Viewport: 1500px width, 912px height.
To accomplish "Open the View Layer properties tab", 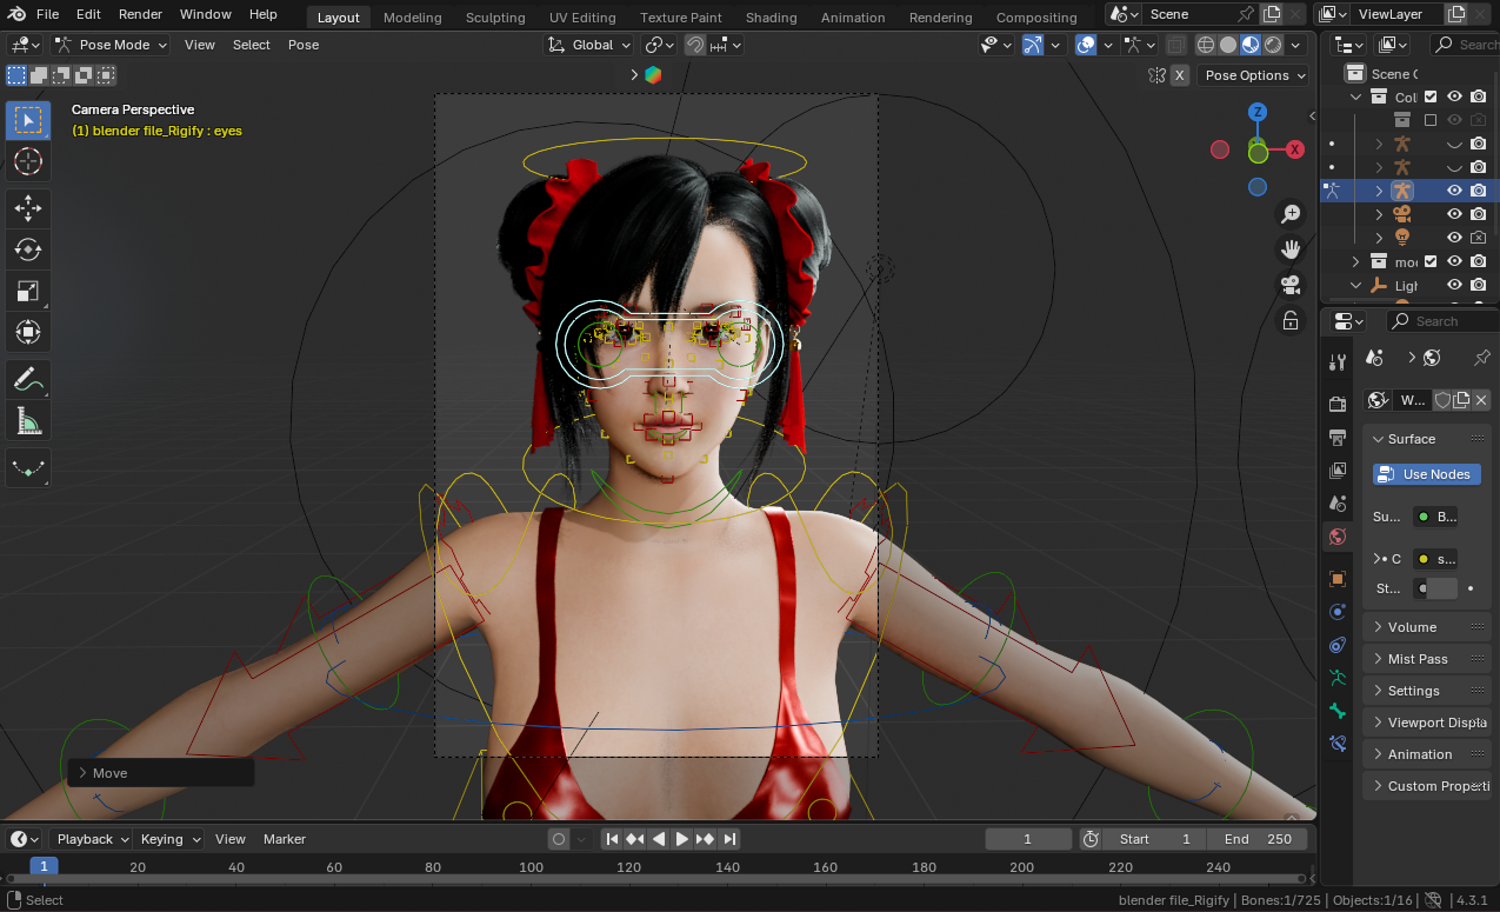I will tap(1337, 470).
